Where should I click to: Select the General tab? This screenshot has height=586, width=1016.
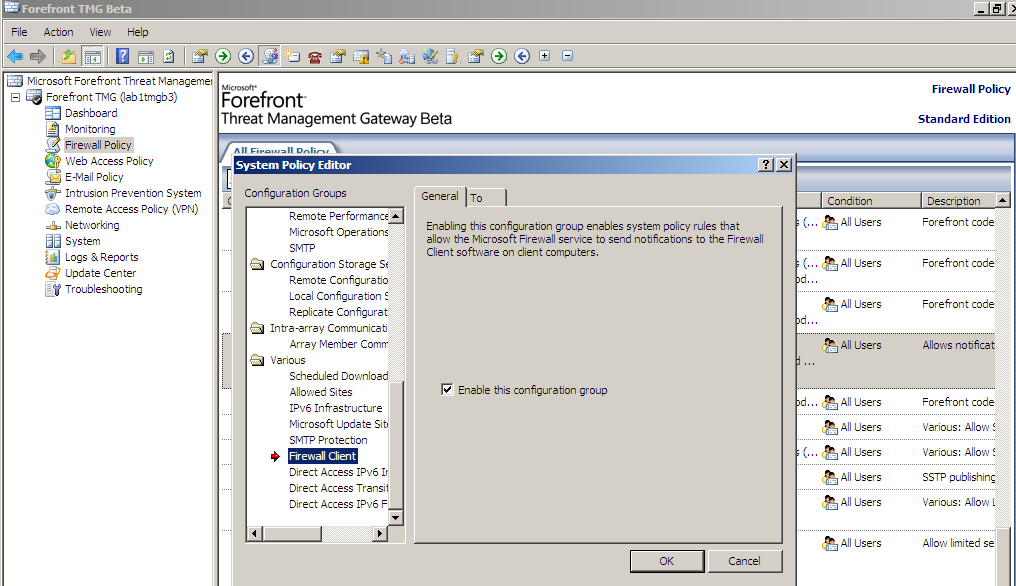pyautogui.click(x=440, y=196)
